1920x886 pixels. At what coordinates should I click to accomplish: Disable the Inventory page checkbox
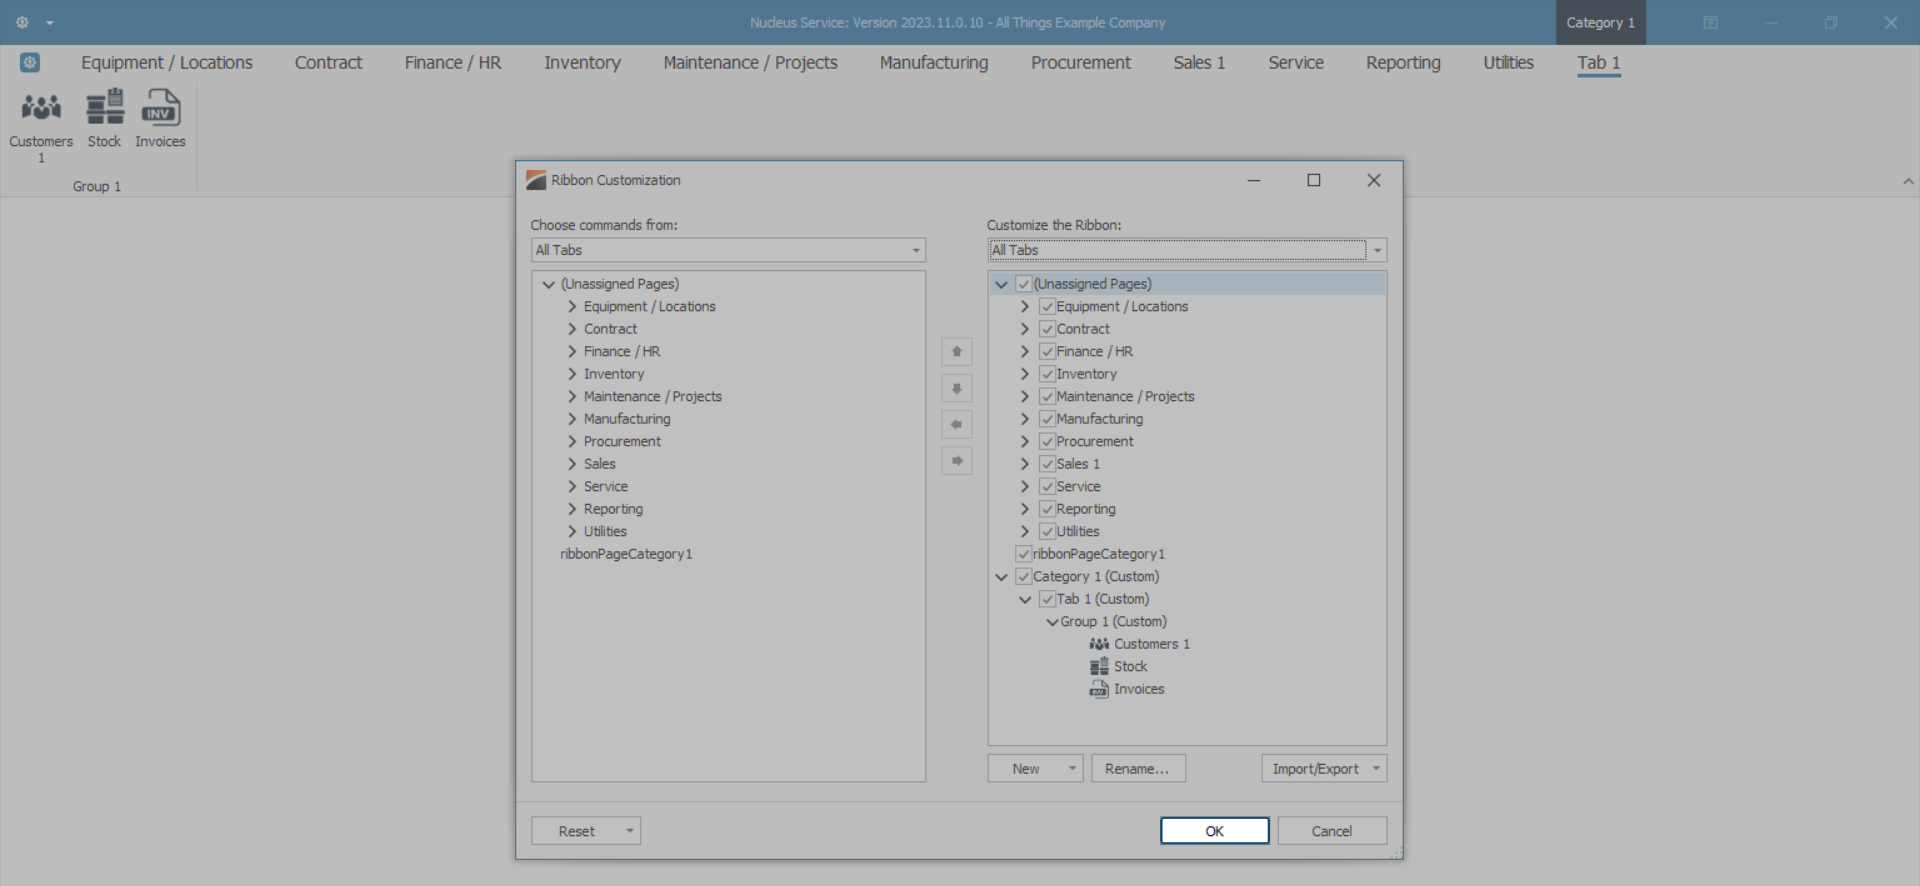[1047, 374]
